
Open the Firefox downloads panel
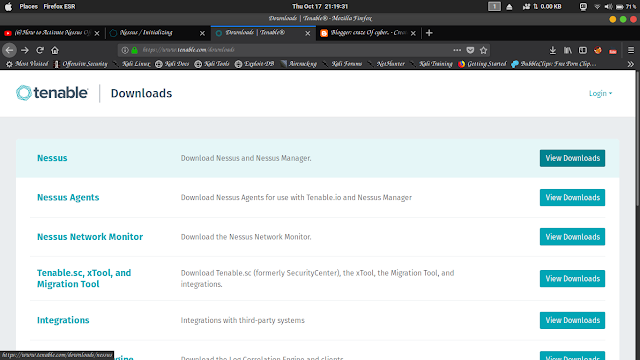553,50
